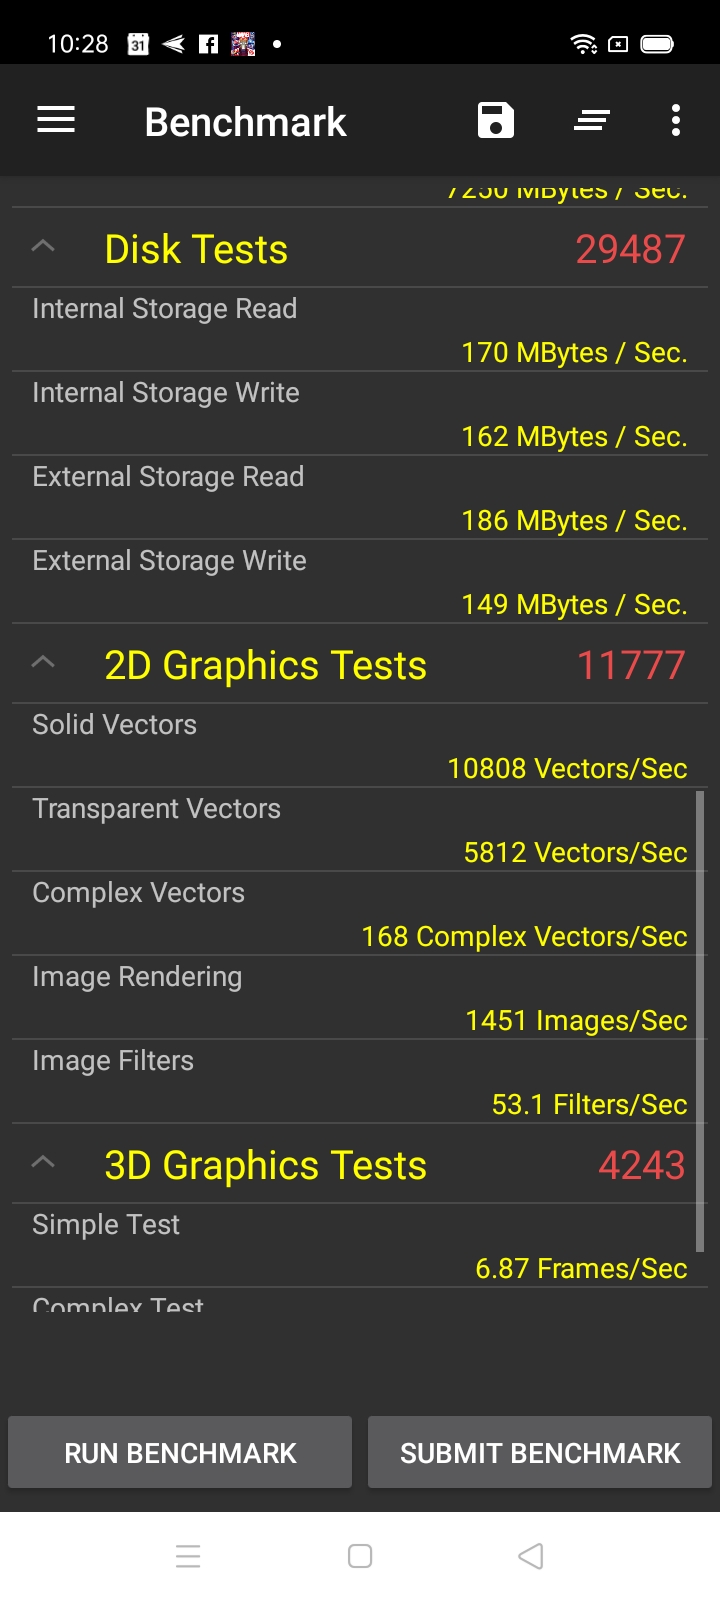Tap the Android home navigation icon
Image resolution: width=720 pixels, height=1600 pixels.
pos(360,1556)
